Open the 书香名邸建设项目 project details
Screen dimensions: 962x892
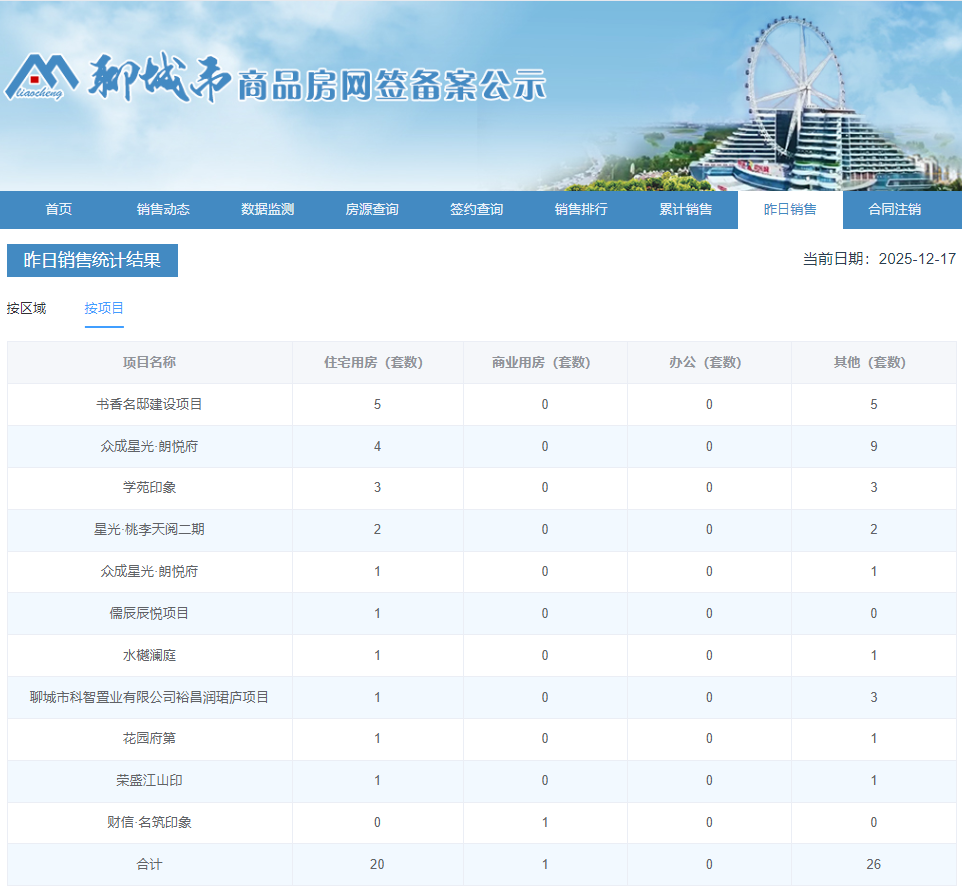pos(148,404)
